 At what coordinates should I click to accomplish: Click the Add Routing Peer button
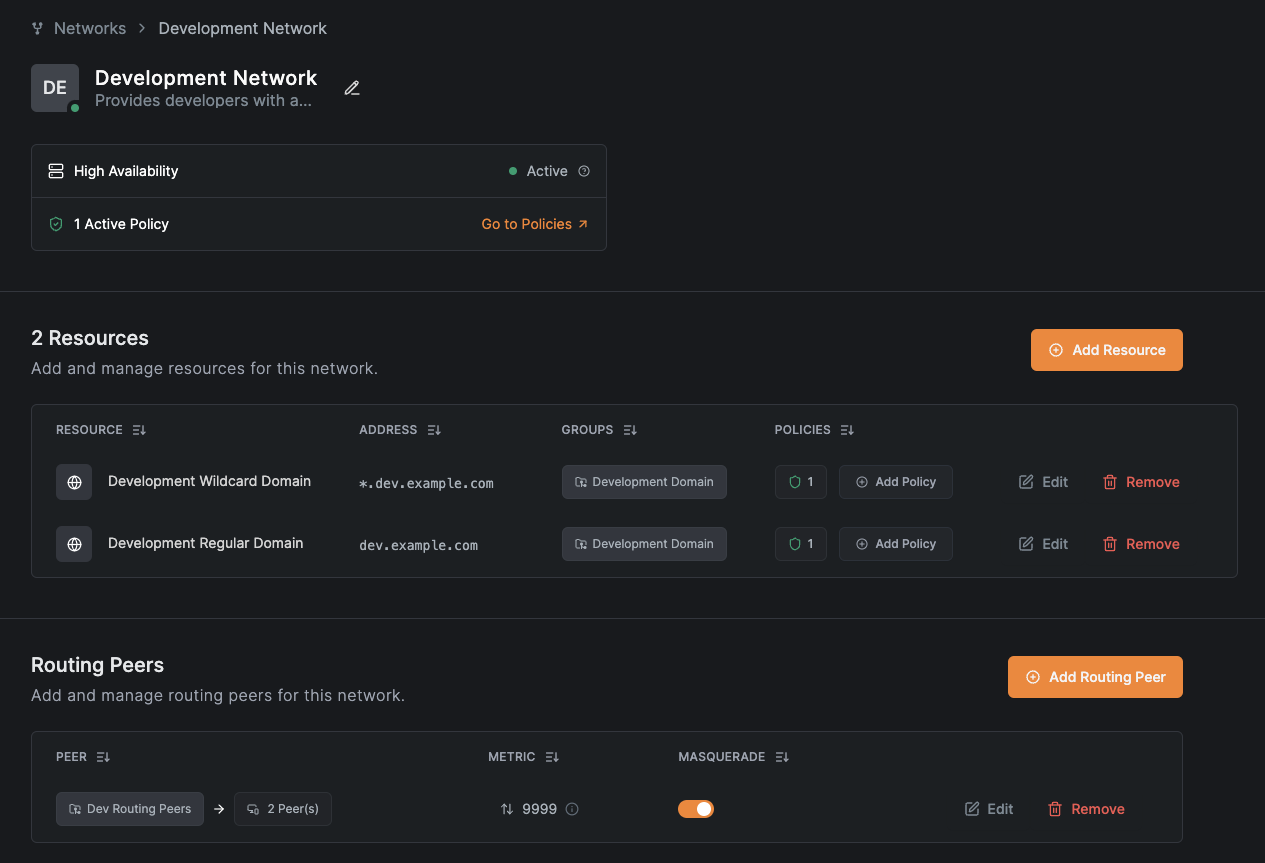(1095, 677)
